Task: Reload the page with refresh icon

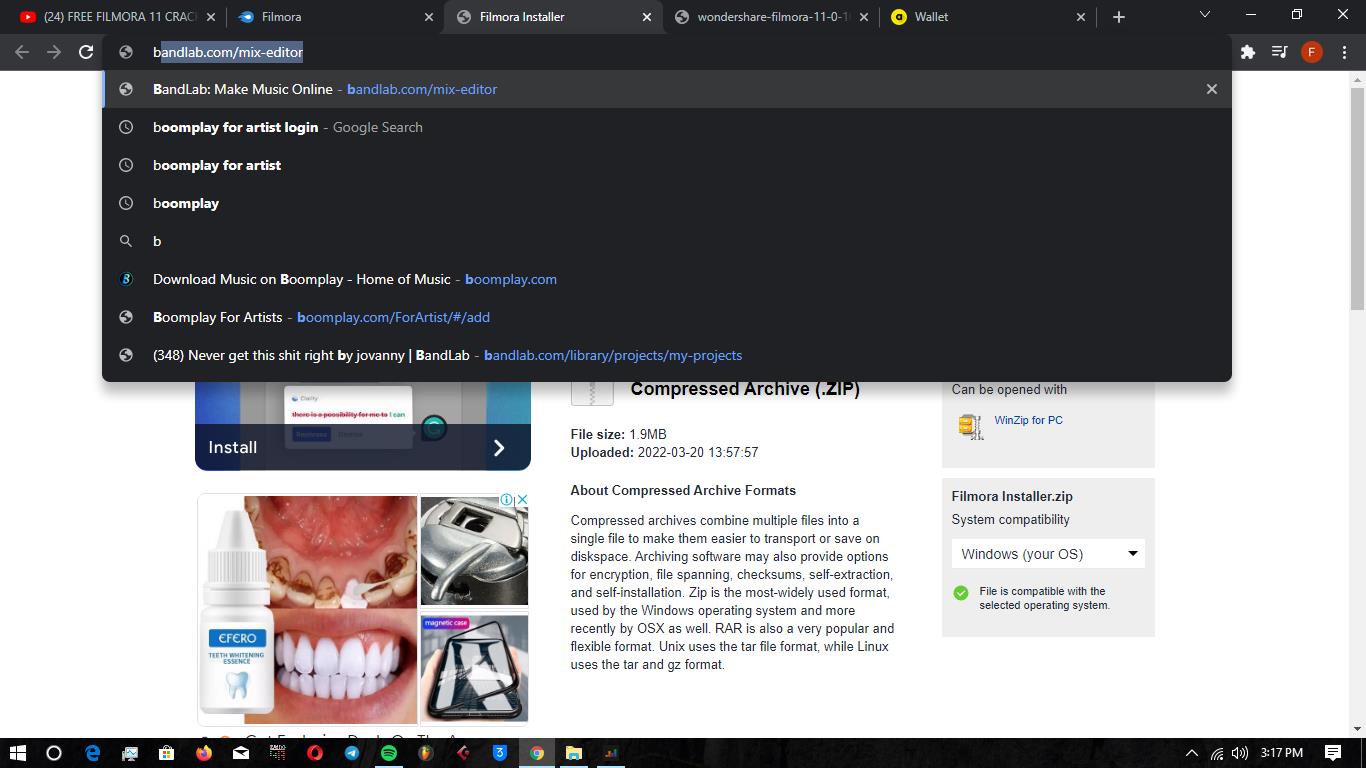Action: click(86, 52)
